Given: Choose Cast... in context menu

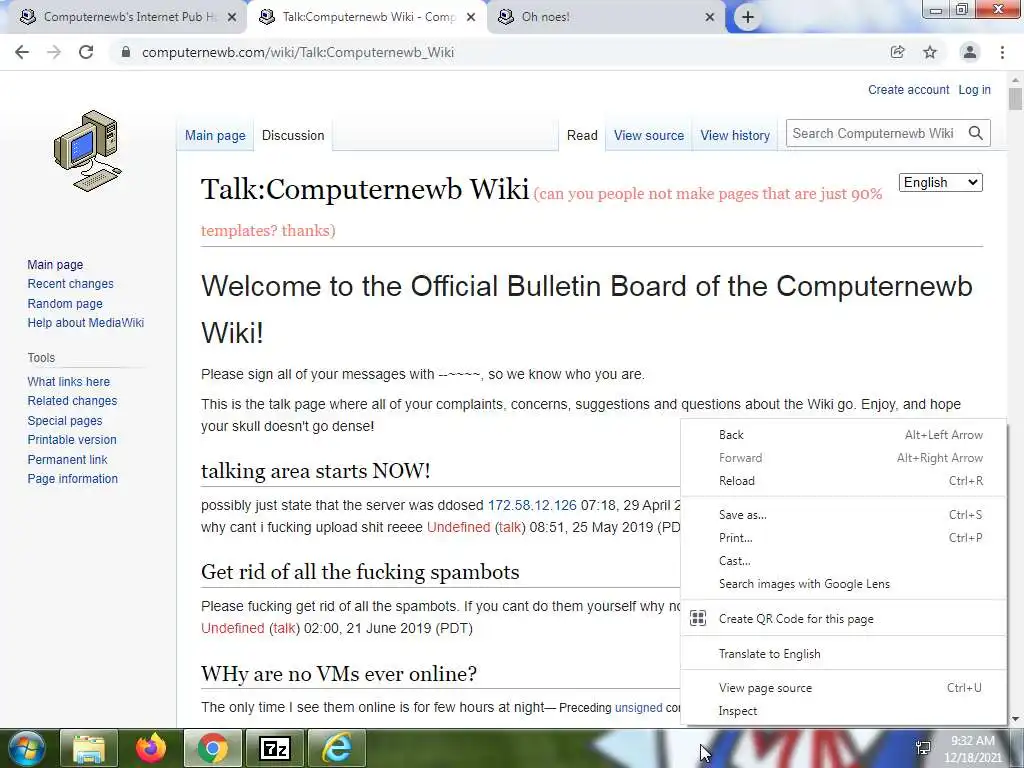Looking at the screenshot, I should 843,560.
